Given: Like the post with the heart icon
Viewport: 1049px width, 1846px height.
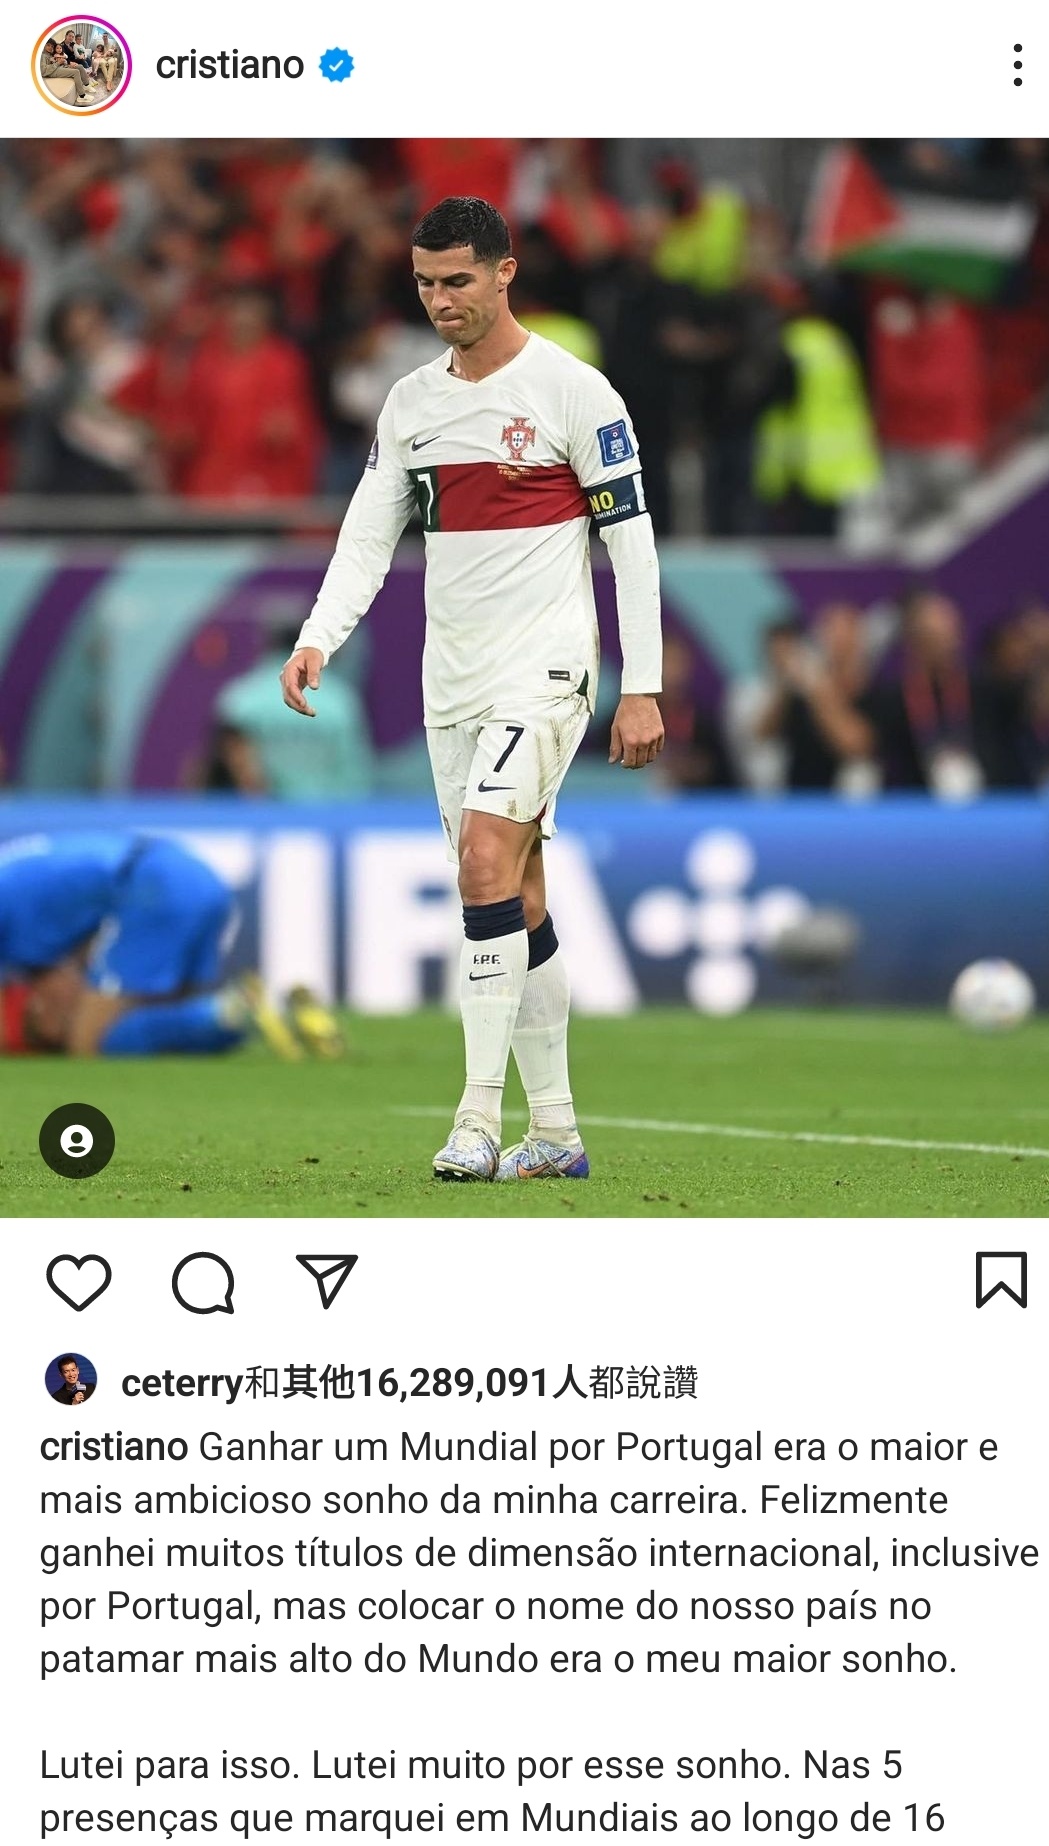Looking at the screenshot, I should click(x=79, y=1281).
